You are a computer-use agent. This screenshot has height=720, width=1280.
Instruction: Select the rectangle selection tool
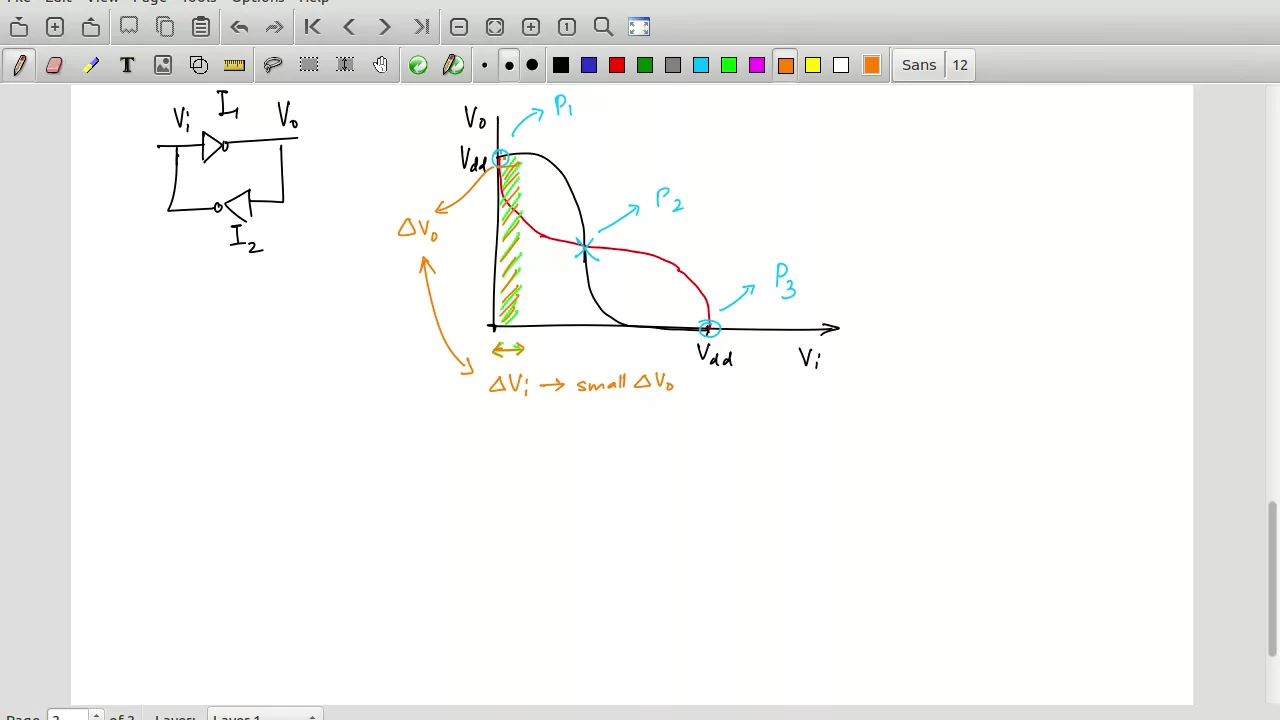click(309, 65)
